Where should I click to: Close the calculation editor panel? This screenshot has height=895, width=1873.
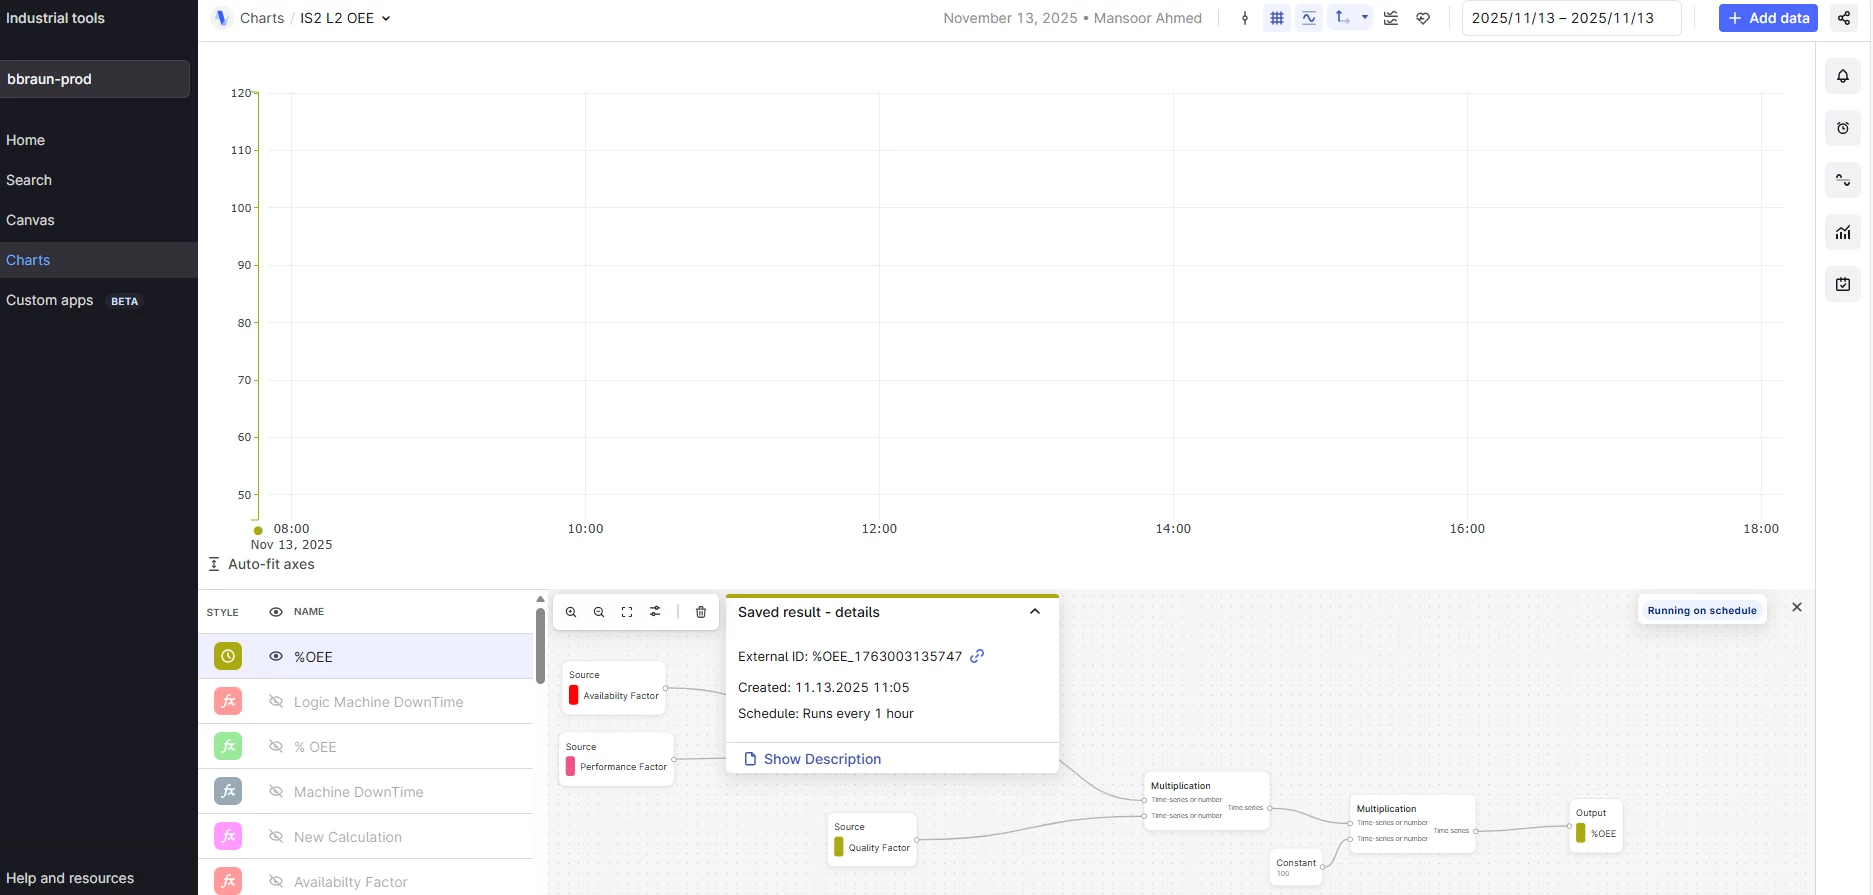click(x=1797, y=607)
